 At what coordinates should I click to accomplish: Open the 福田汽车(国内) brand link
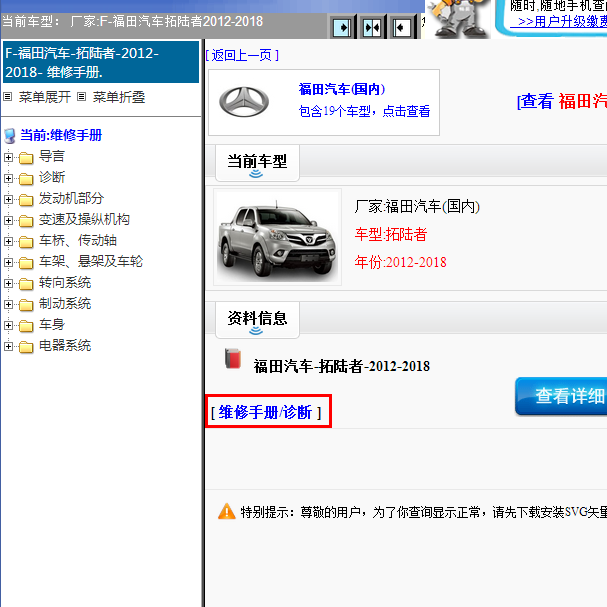(341, 89)
